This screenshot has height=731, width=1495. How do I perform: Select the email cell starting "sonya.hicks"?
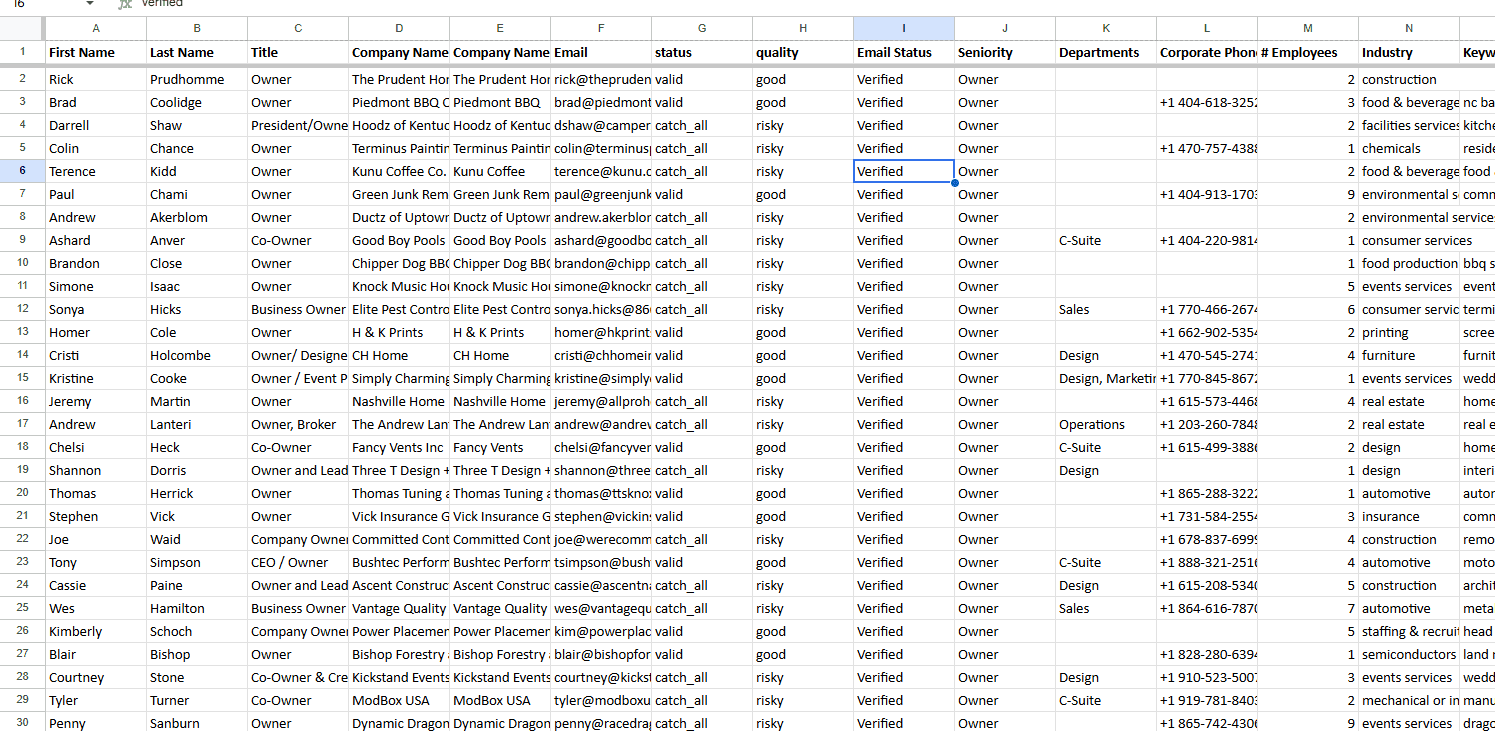click(601, 309)
